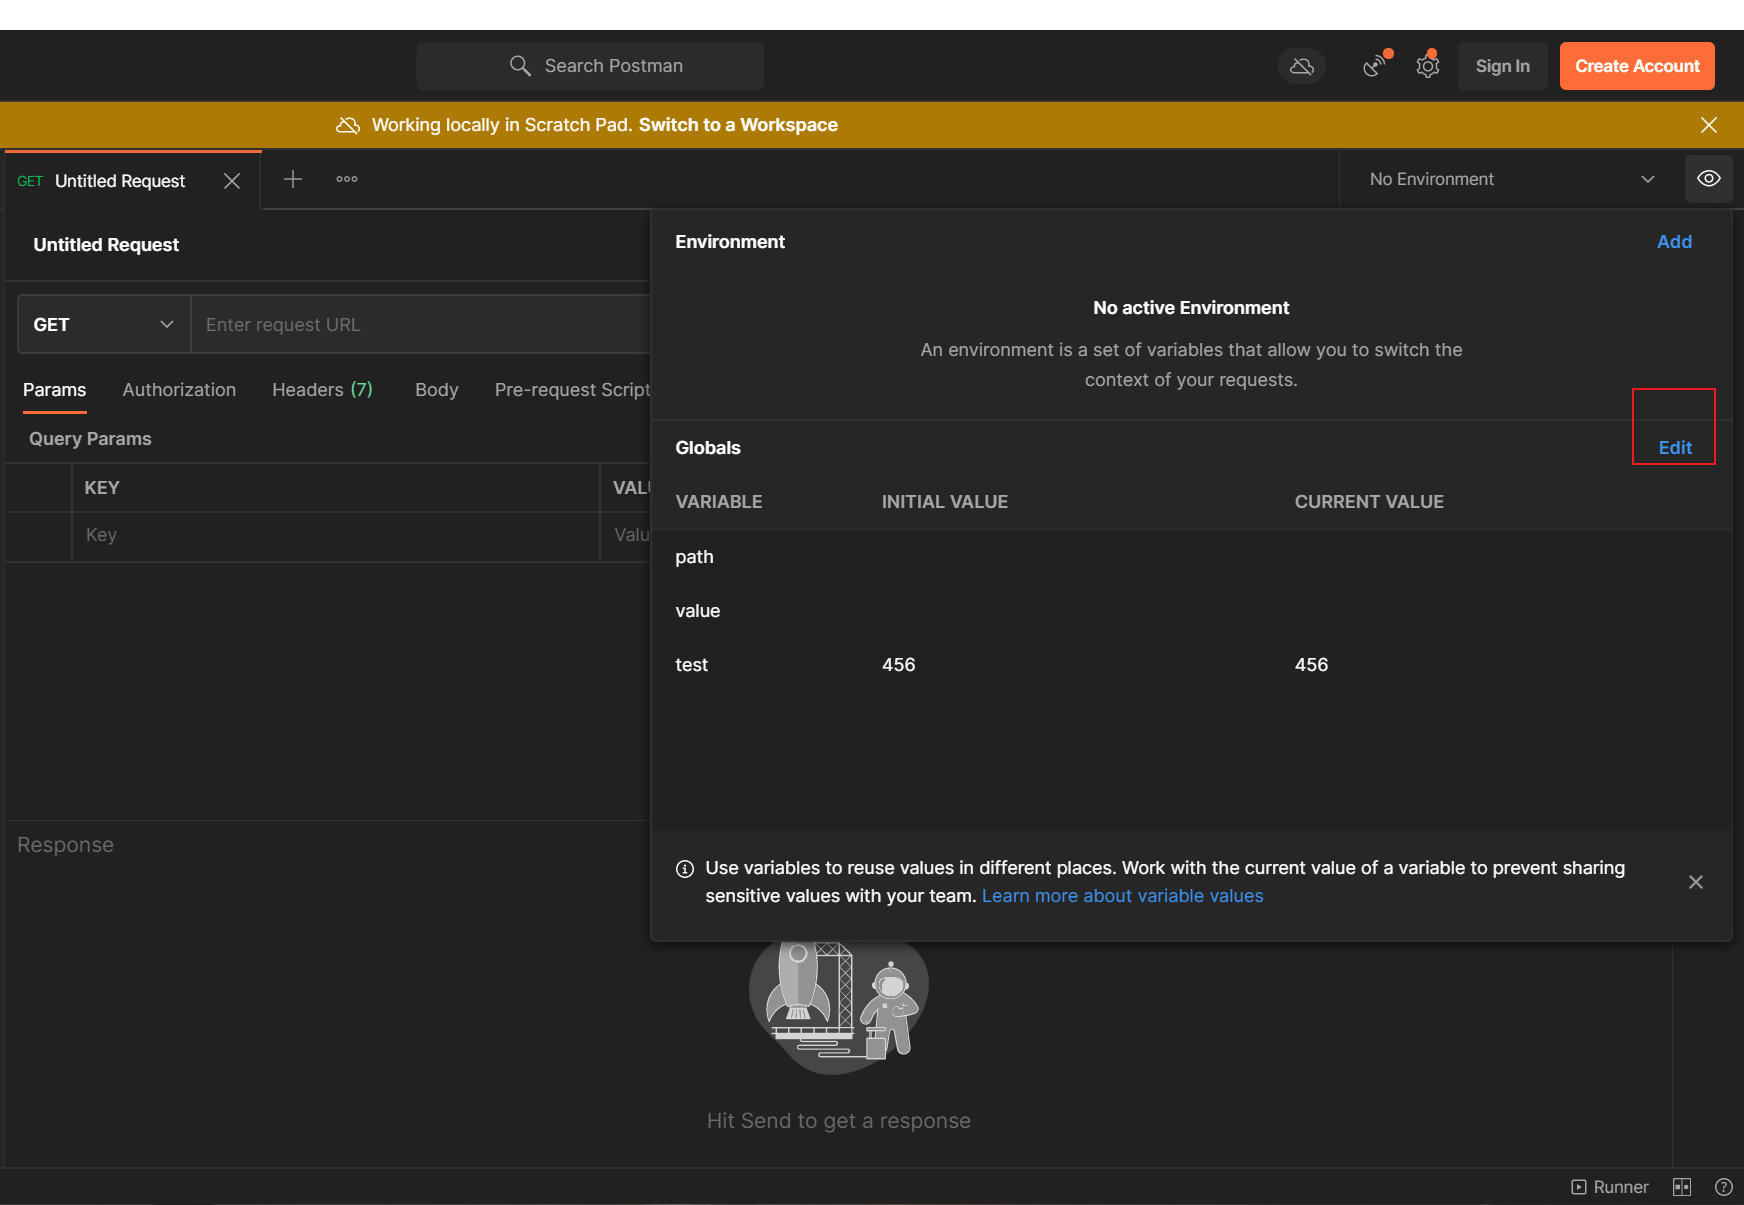Click the test global variable

[x=691, y=665]
